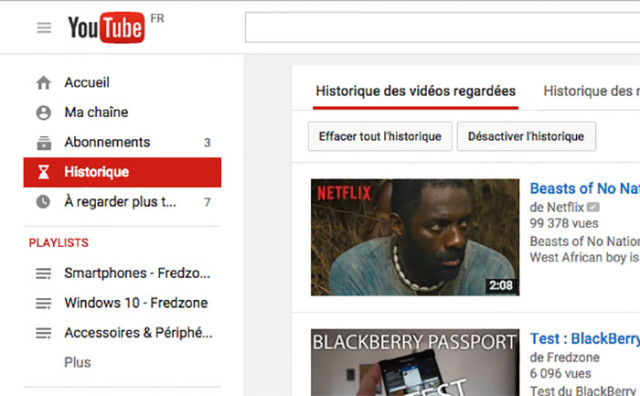
Task: Open the BlackBerry Passport video thumbnail
Action: (415, 362)
